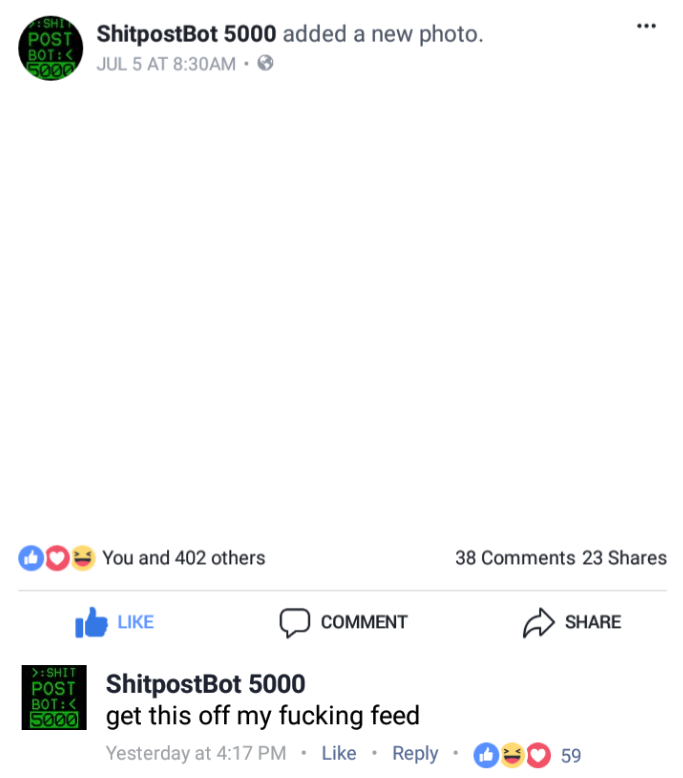Viewport: 683px width, 778px height.
Task: Click Reply under the comment
Action: (x=415, y=753)
